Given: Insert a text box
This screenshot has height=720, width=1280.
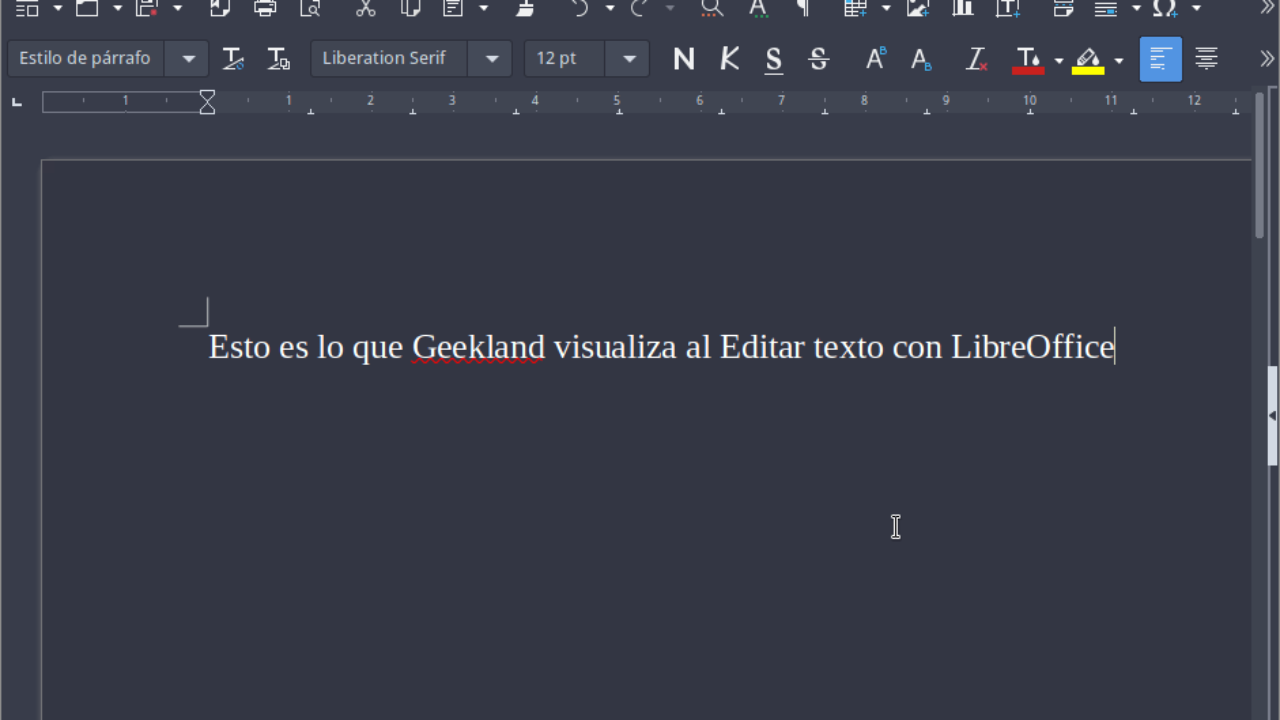Looking at the screenshot, I should point(1008,8).
